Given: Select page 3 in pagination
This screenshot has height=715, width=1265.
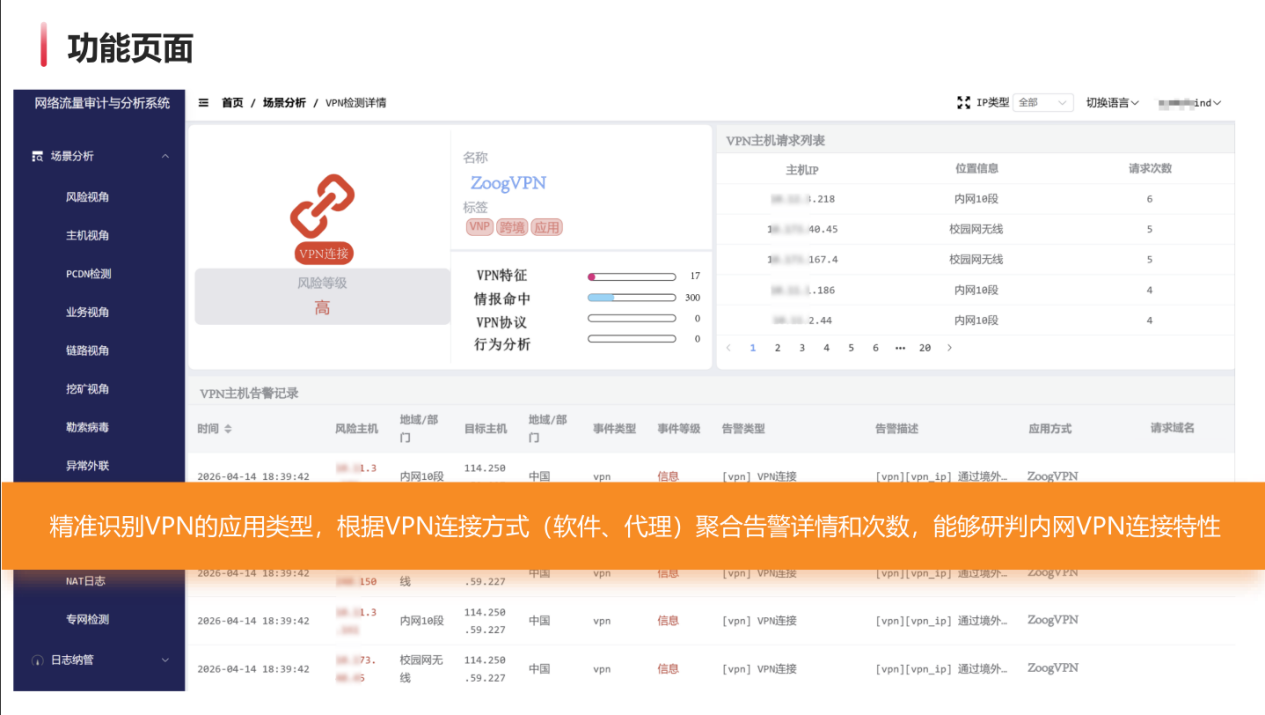Looking at the screenshot, I should point(802,348).
